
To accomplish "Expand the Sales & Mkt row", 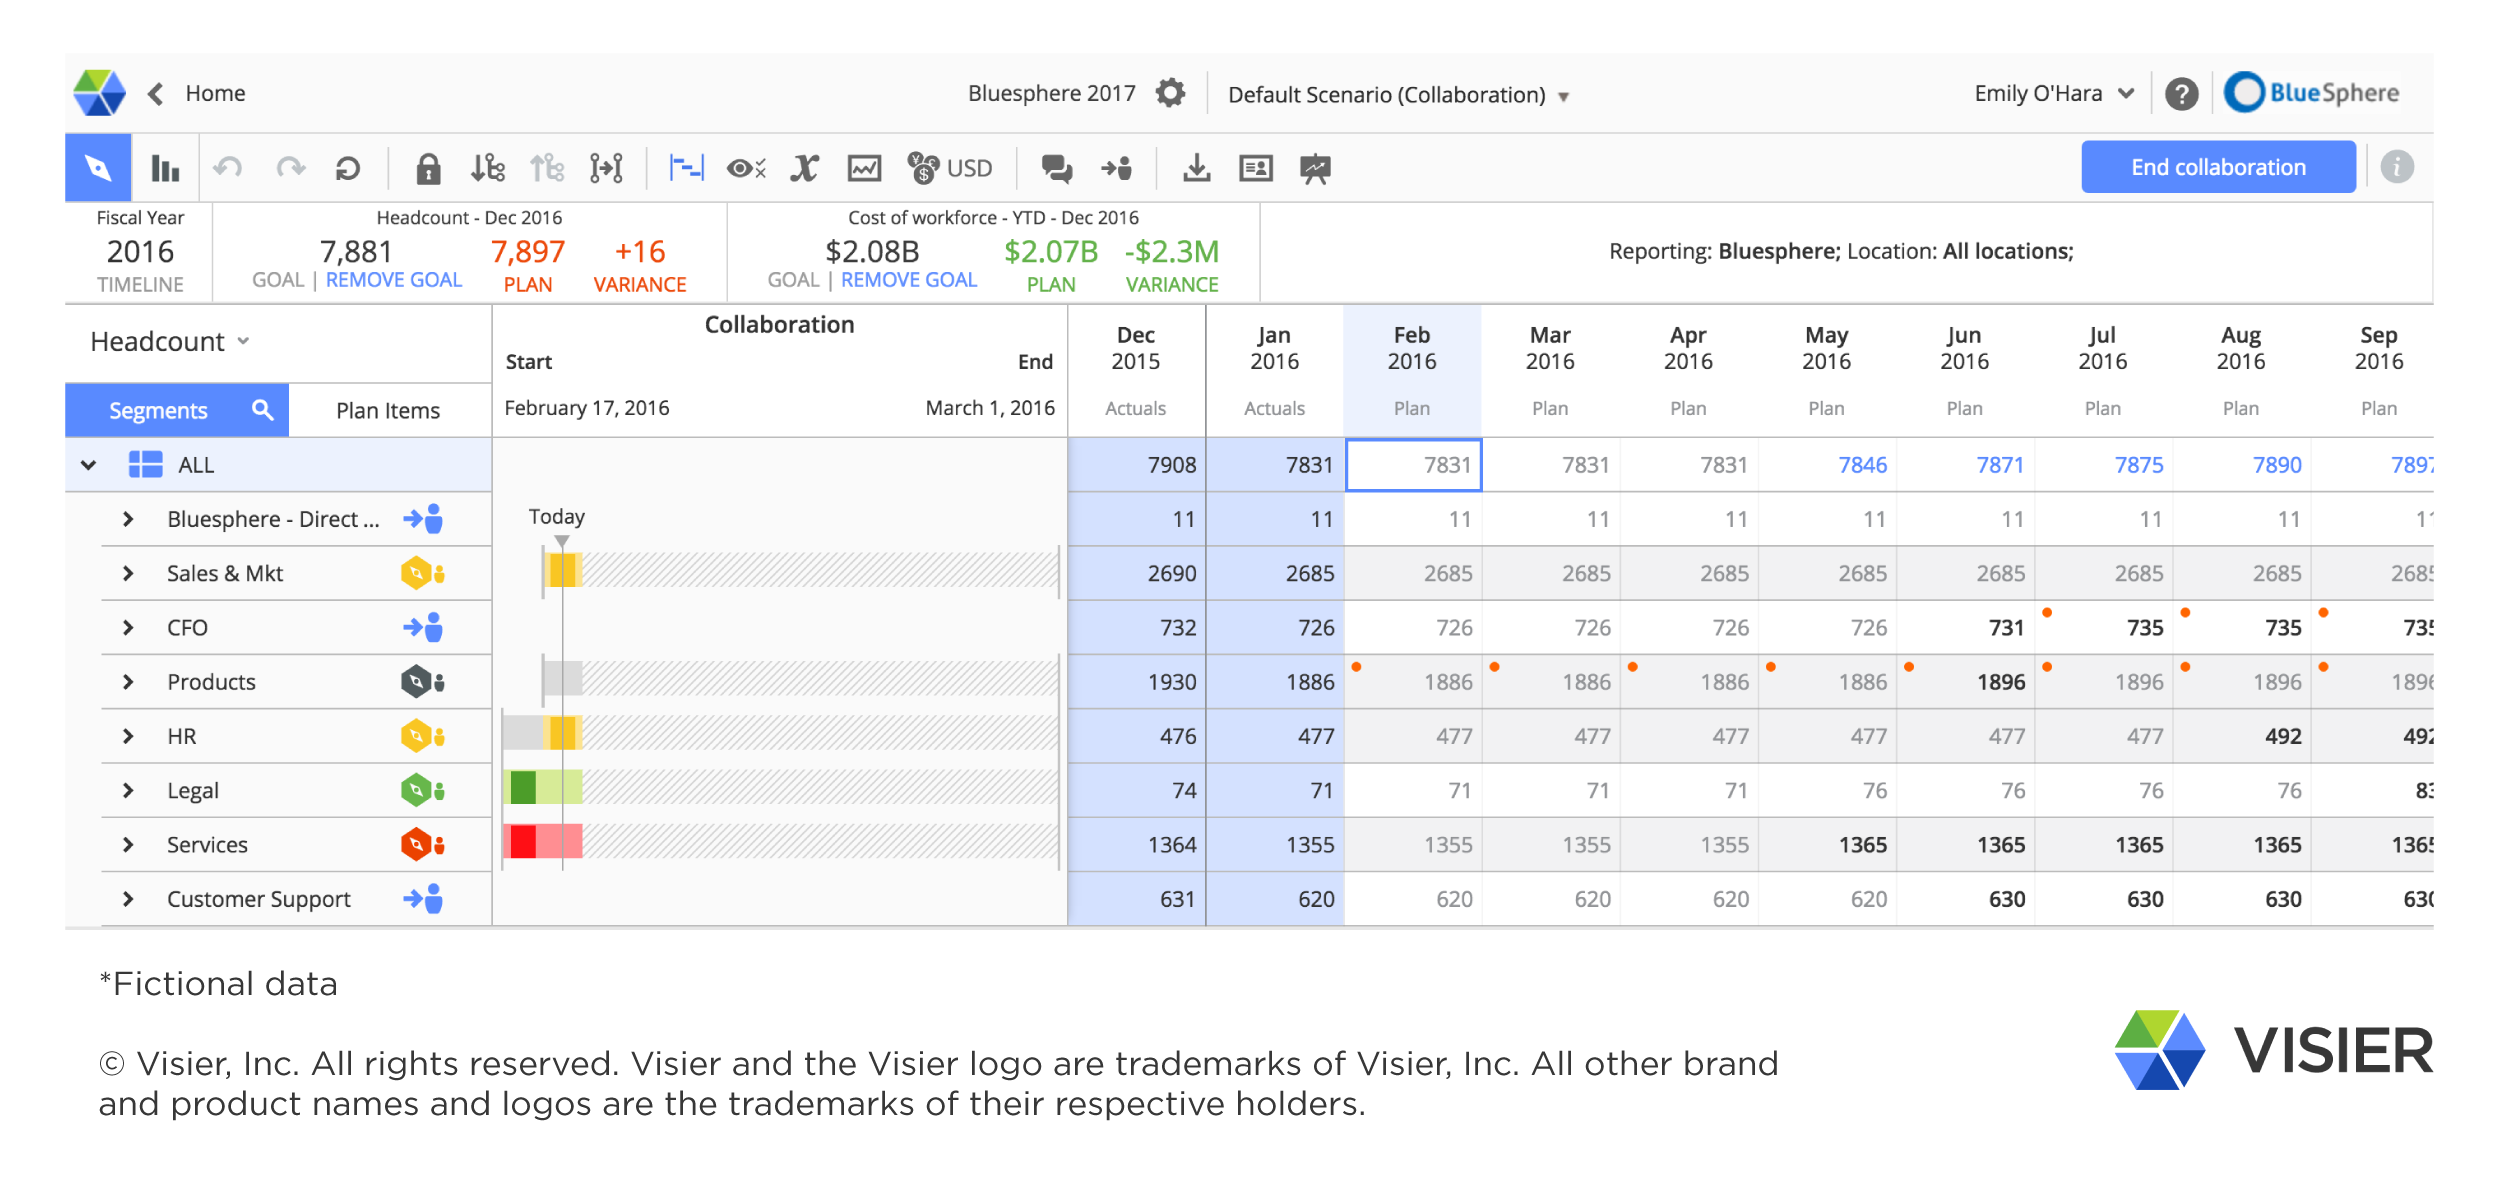I will 128,573.
